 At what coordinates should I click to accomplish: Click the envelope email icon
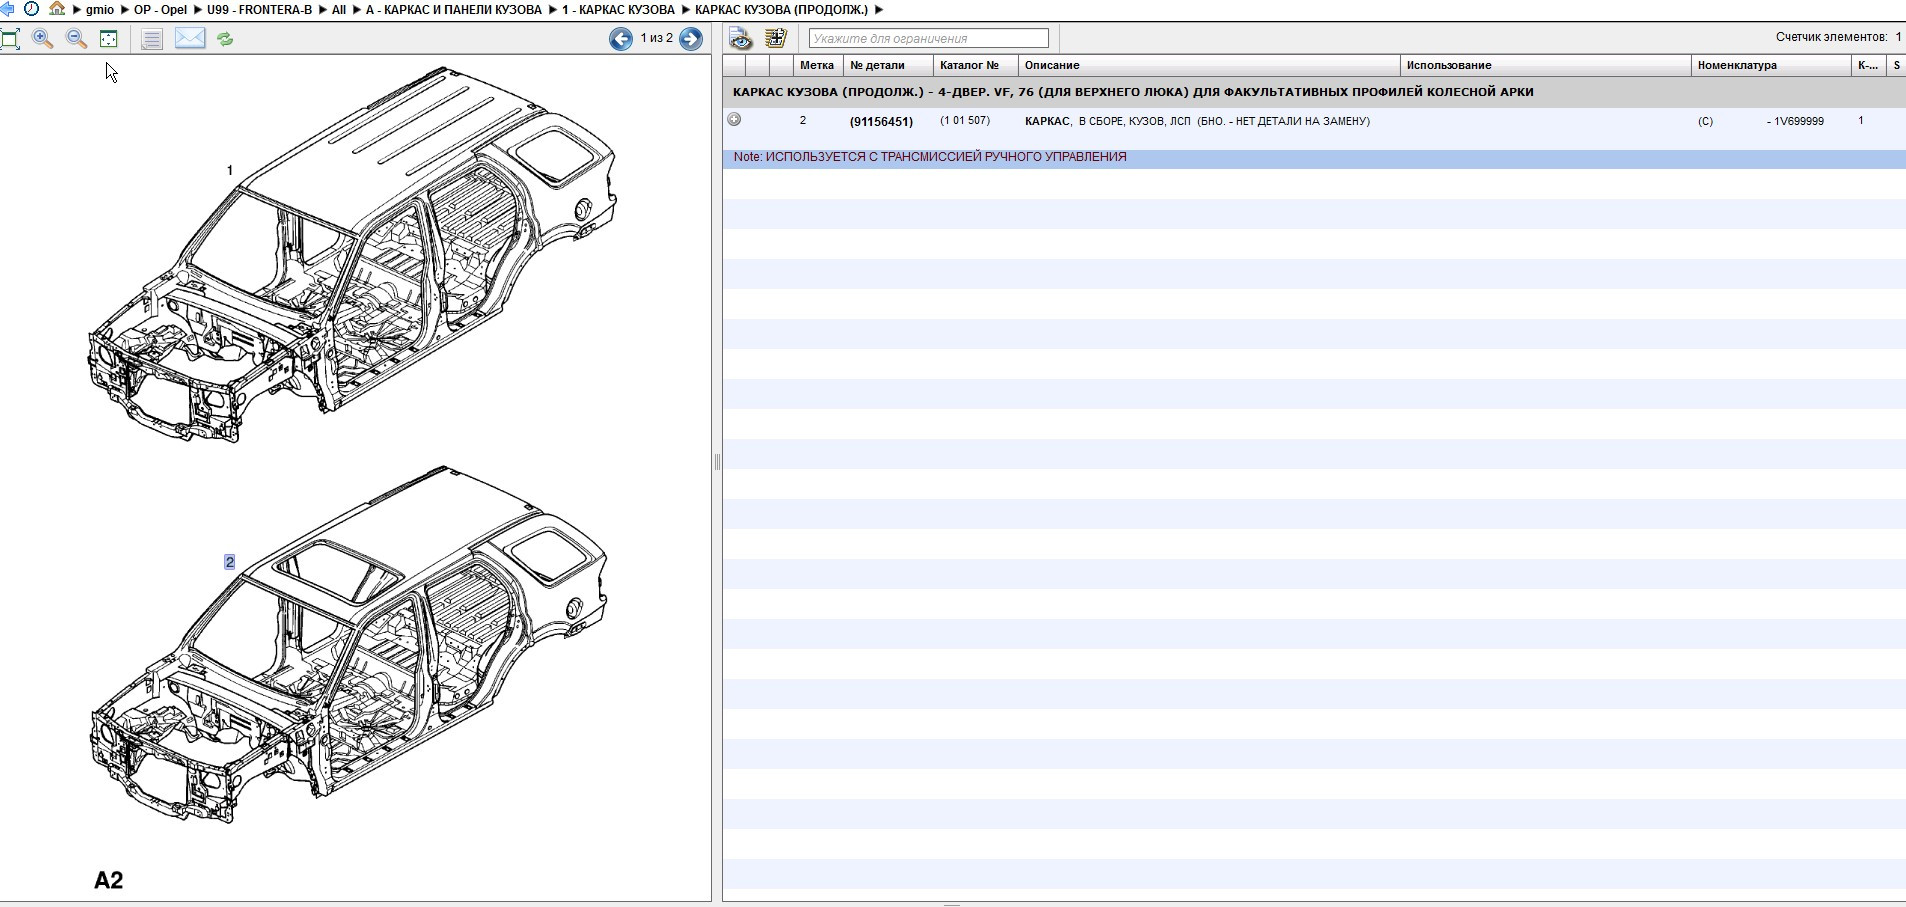[x=189, y=39]
